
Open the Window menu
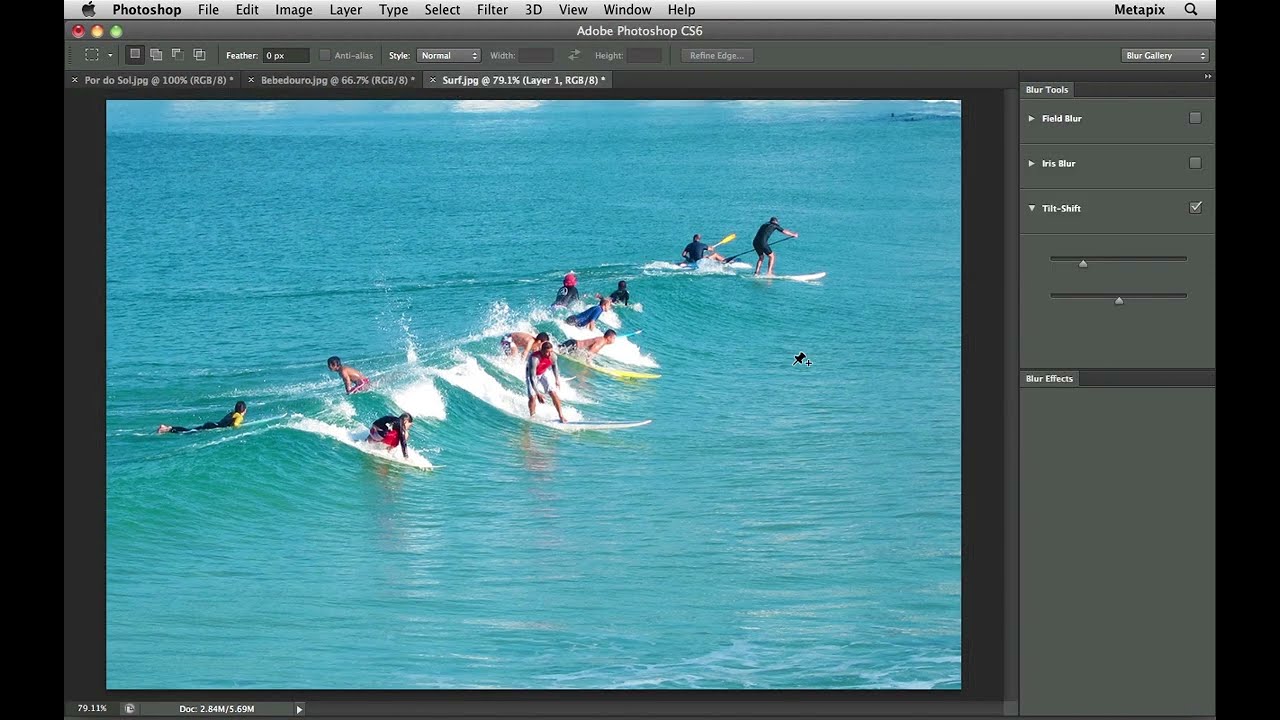627,10
